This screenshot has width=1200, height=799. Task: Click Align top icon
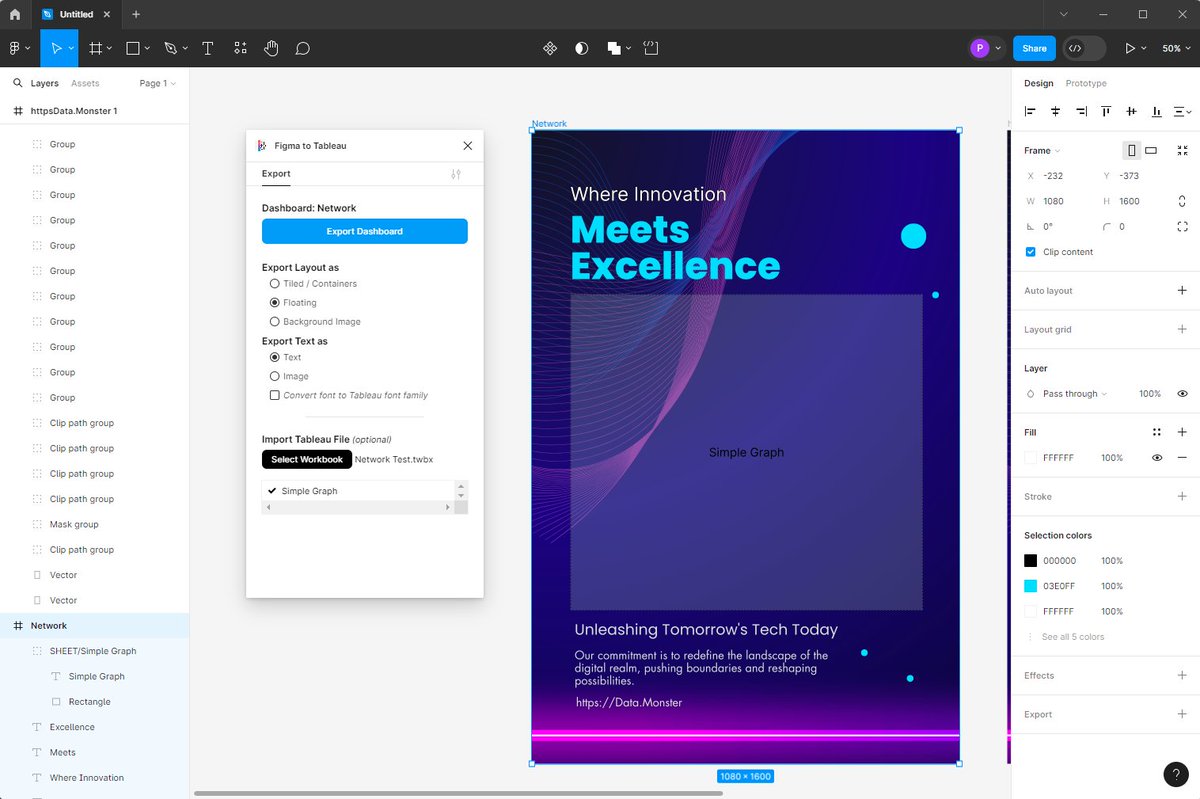click(1106, 112)
